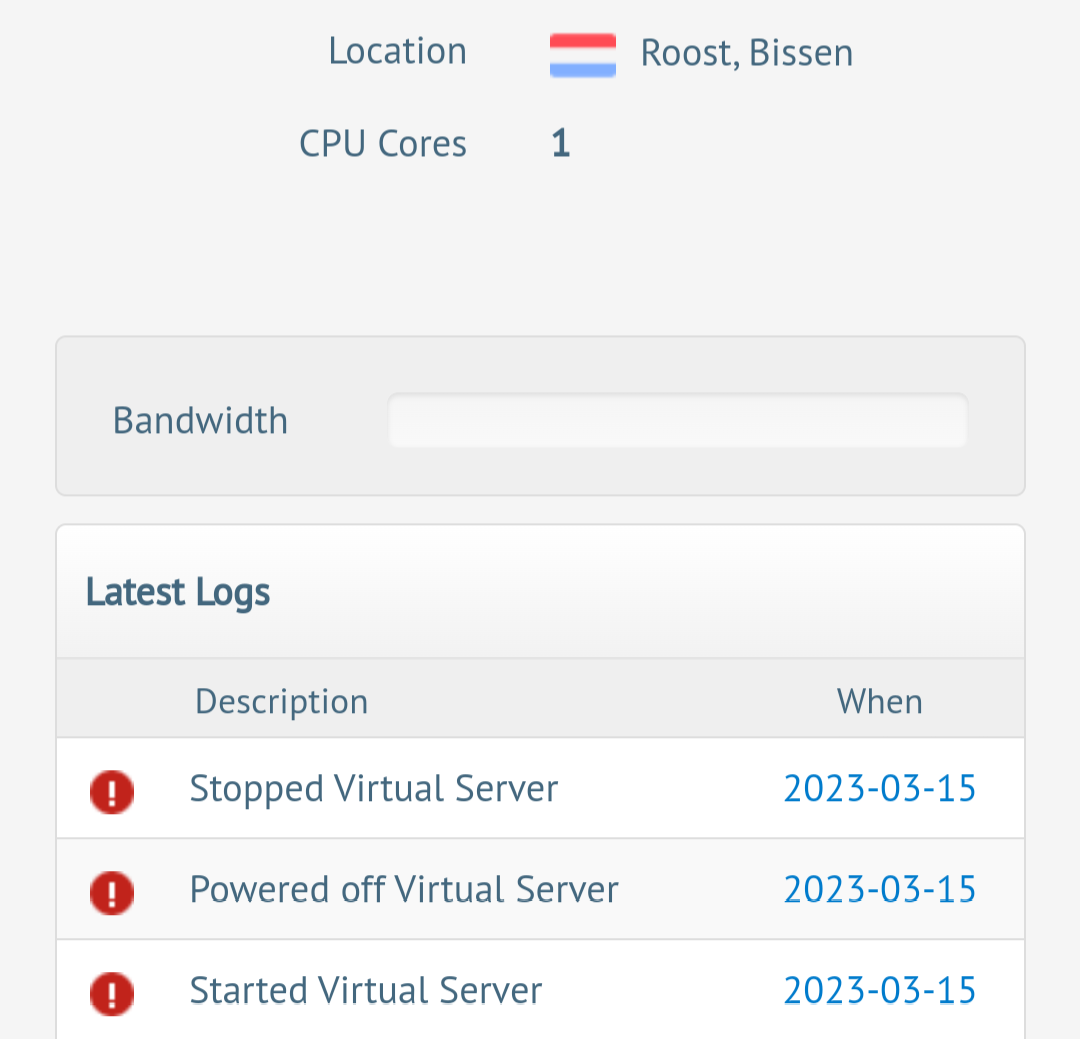Screen dimensions: 1080x1039
Task: Open the date link for Started Virtual Server
Action: [879, 990]
